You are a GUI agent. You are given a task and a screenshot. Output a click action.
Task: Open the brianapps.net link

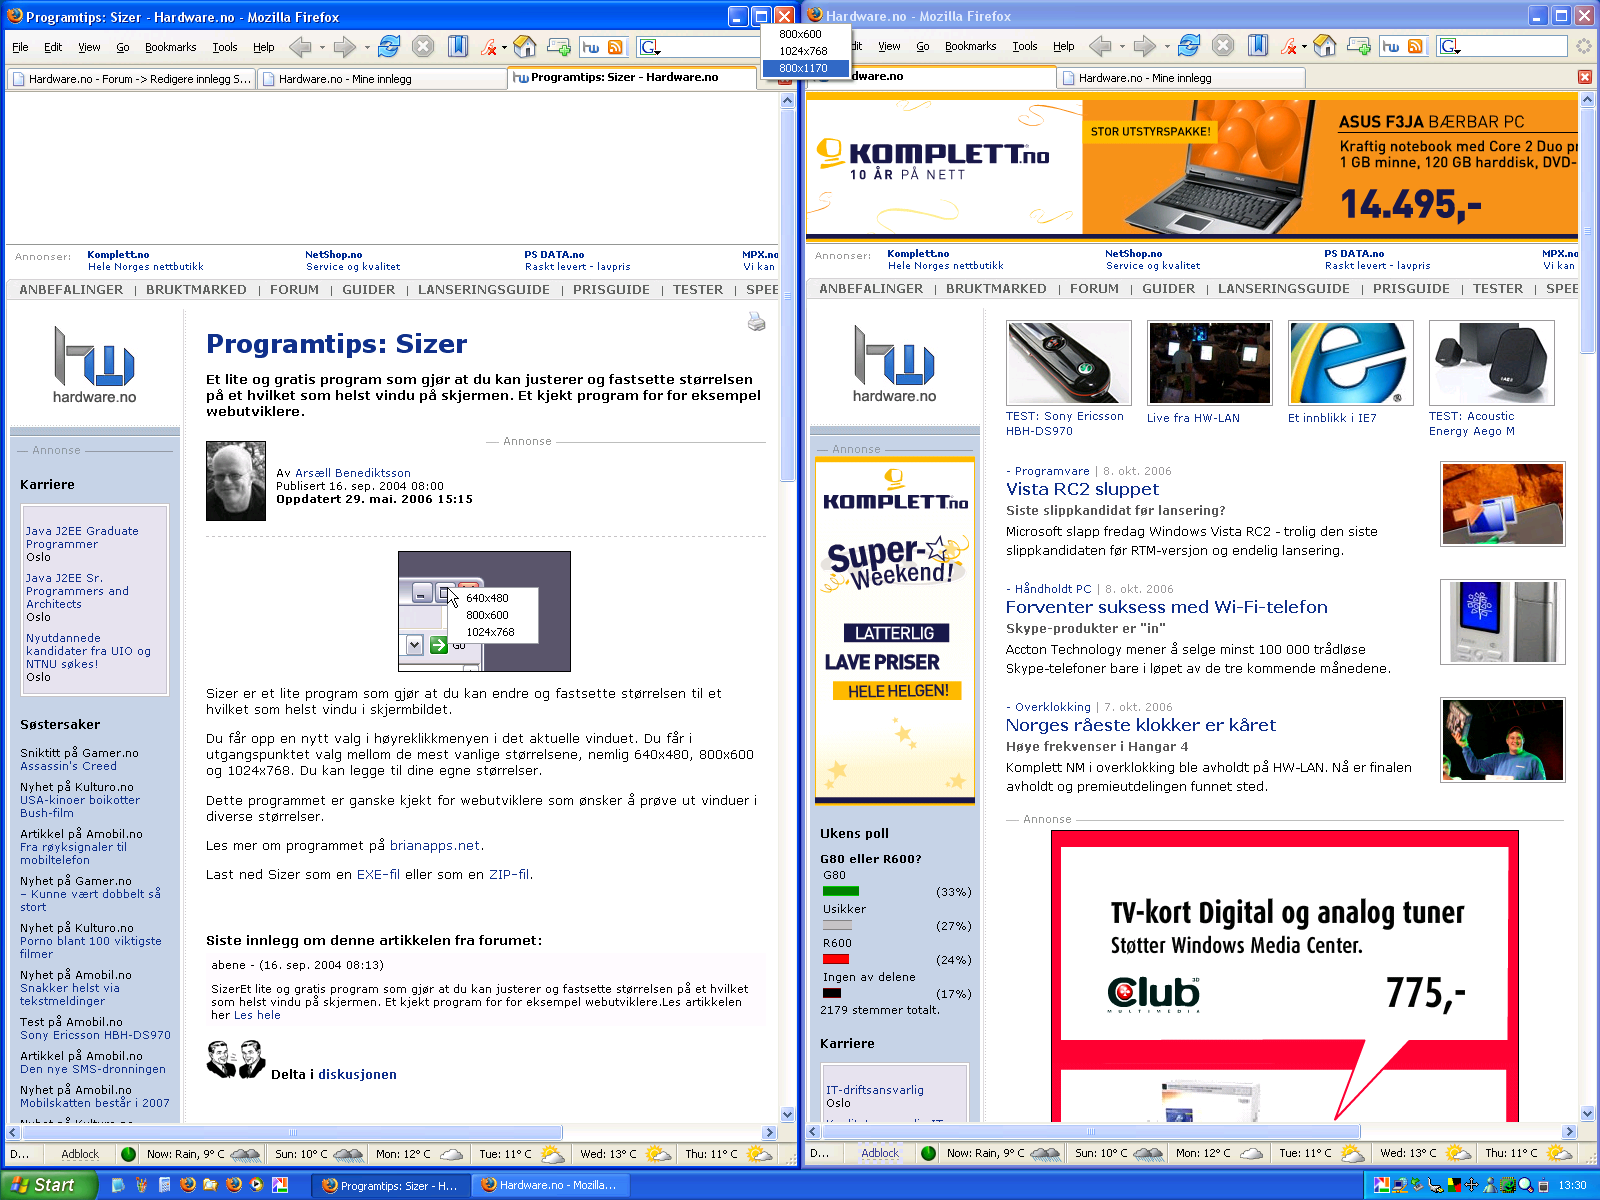435,845
